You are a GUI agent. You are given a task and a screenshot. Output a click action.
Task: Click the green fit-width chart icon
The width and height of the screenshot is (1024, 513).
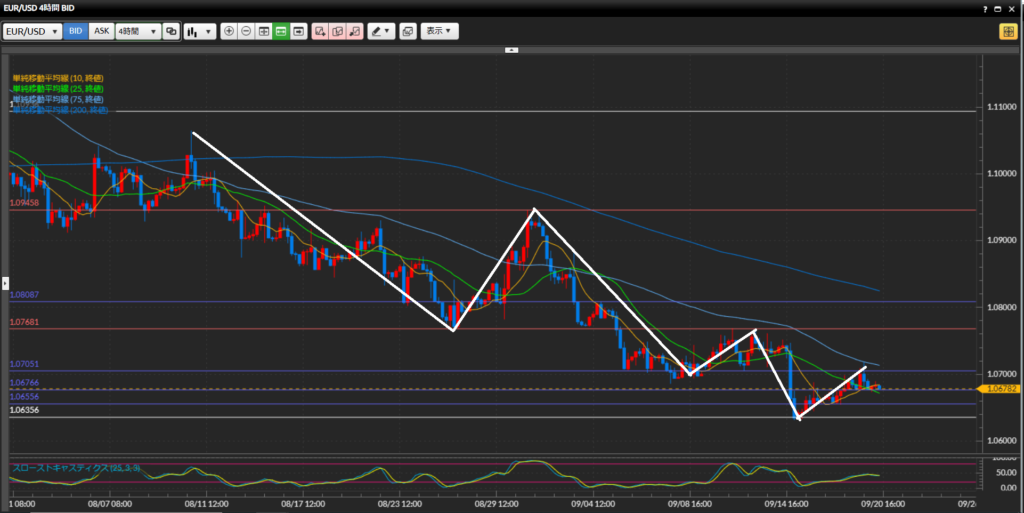281,31
